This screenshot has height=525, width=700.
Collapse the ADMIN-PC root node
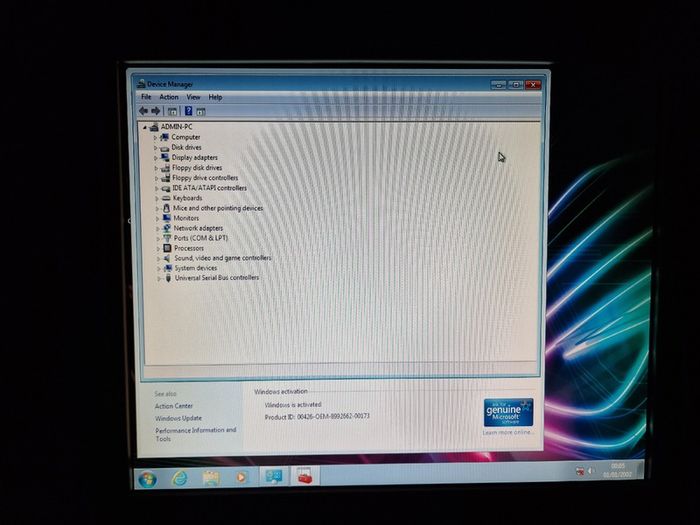[x=145, y=128]
